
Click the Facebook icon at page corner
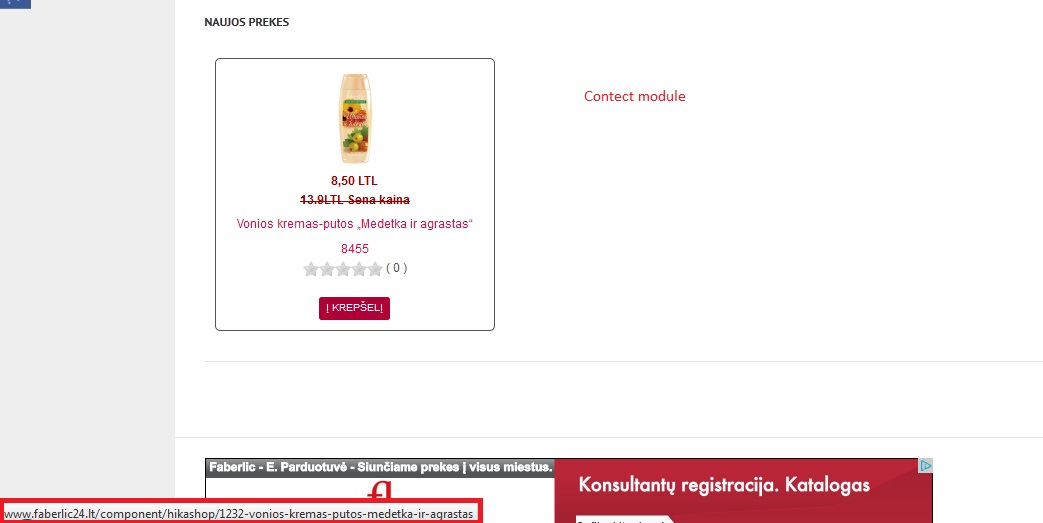coord(15,3)
